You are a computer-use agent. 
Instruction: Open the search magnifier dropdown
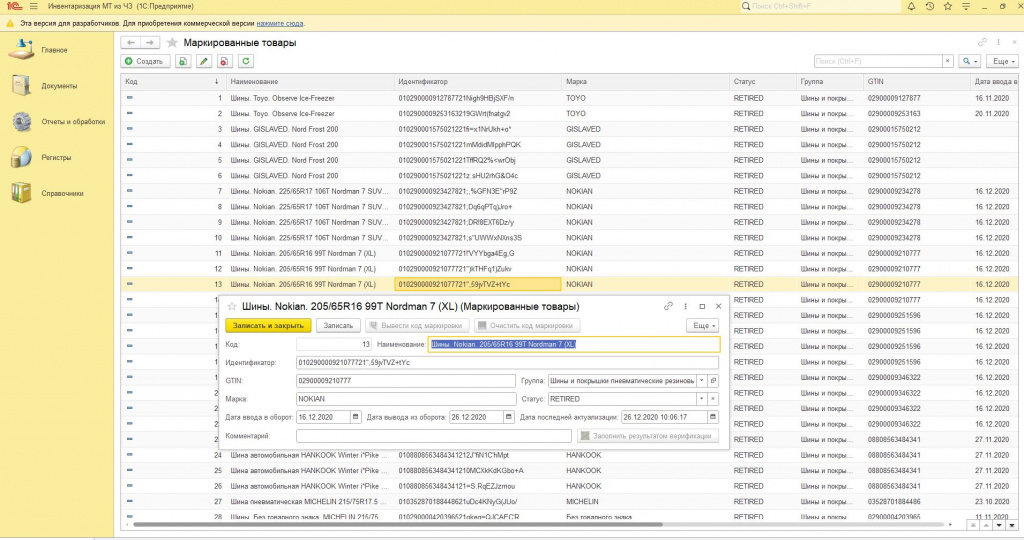pyautogui.click(x=969, y=61)
